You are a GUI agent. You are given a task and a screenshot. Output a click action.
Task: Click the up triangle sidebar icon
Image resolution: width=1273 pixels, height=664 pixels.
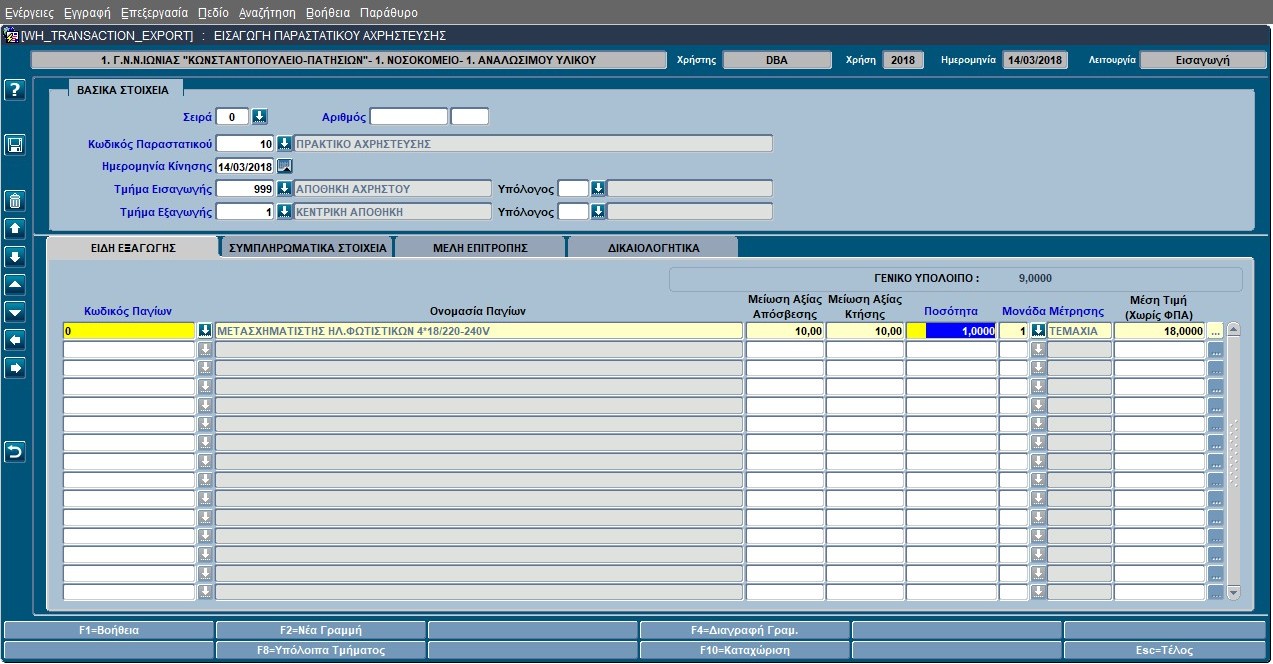tap(15, 284)
